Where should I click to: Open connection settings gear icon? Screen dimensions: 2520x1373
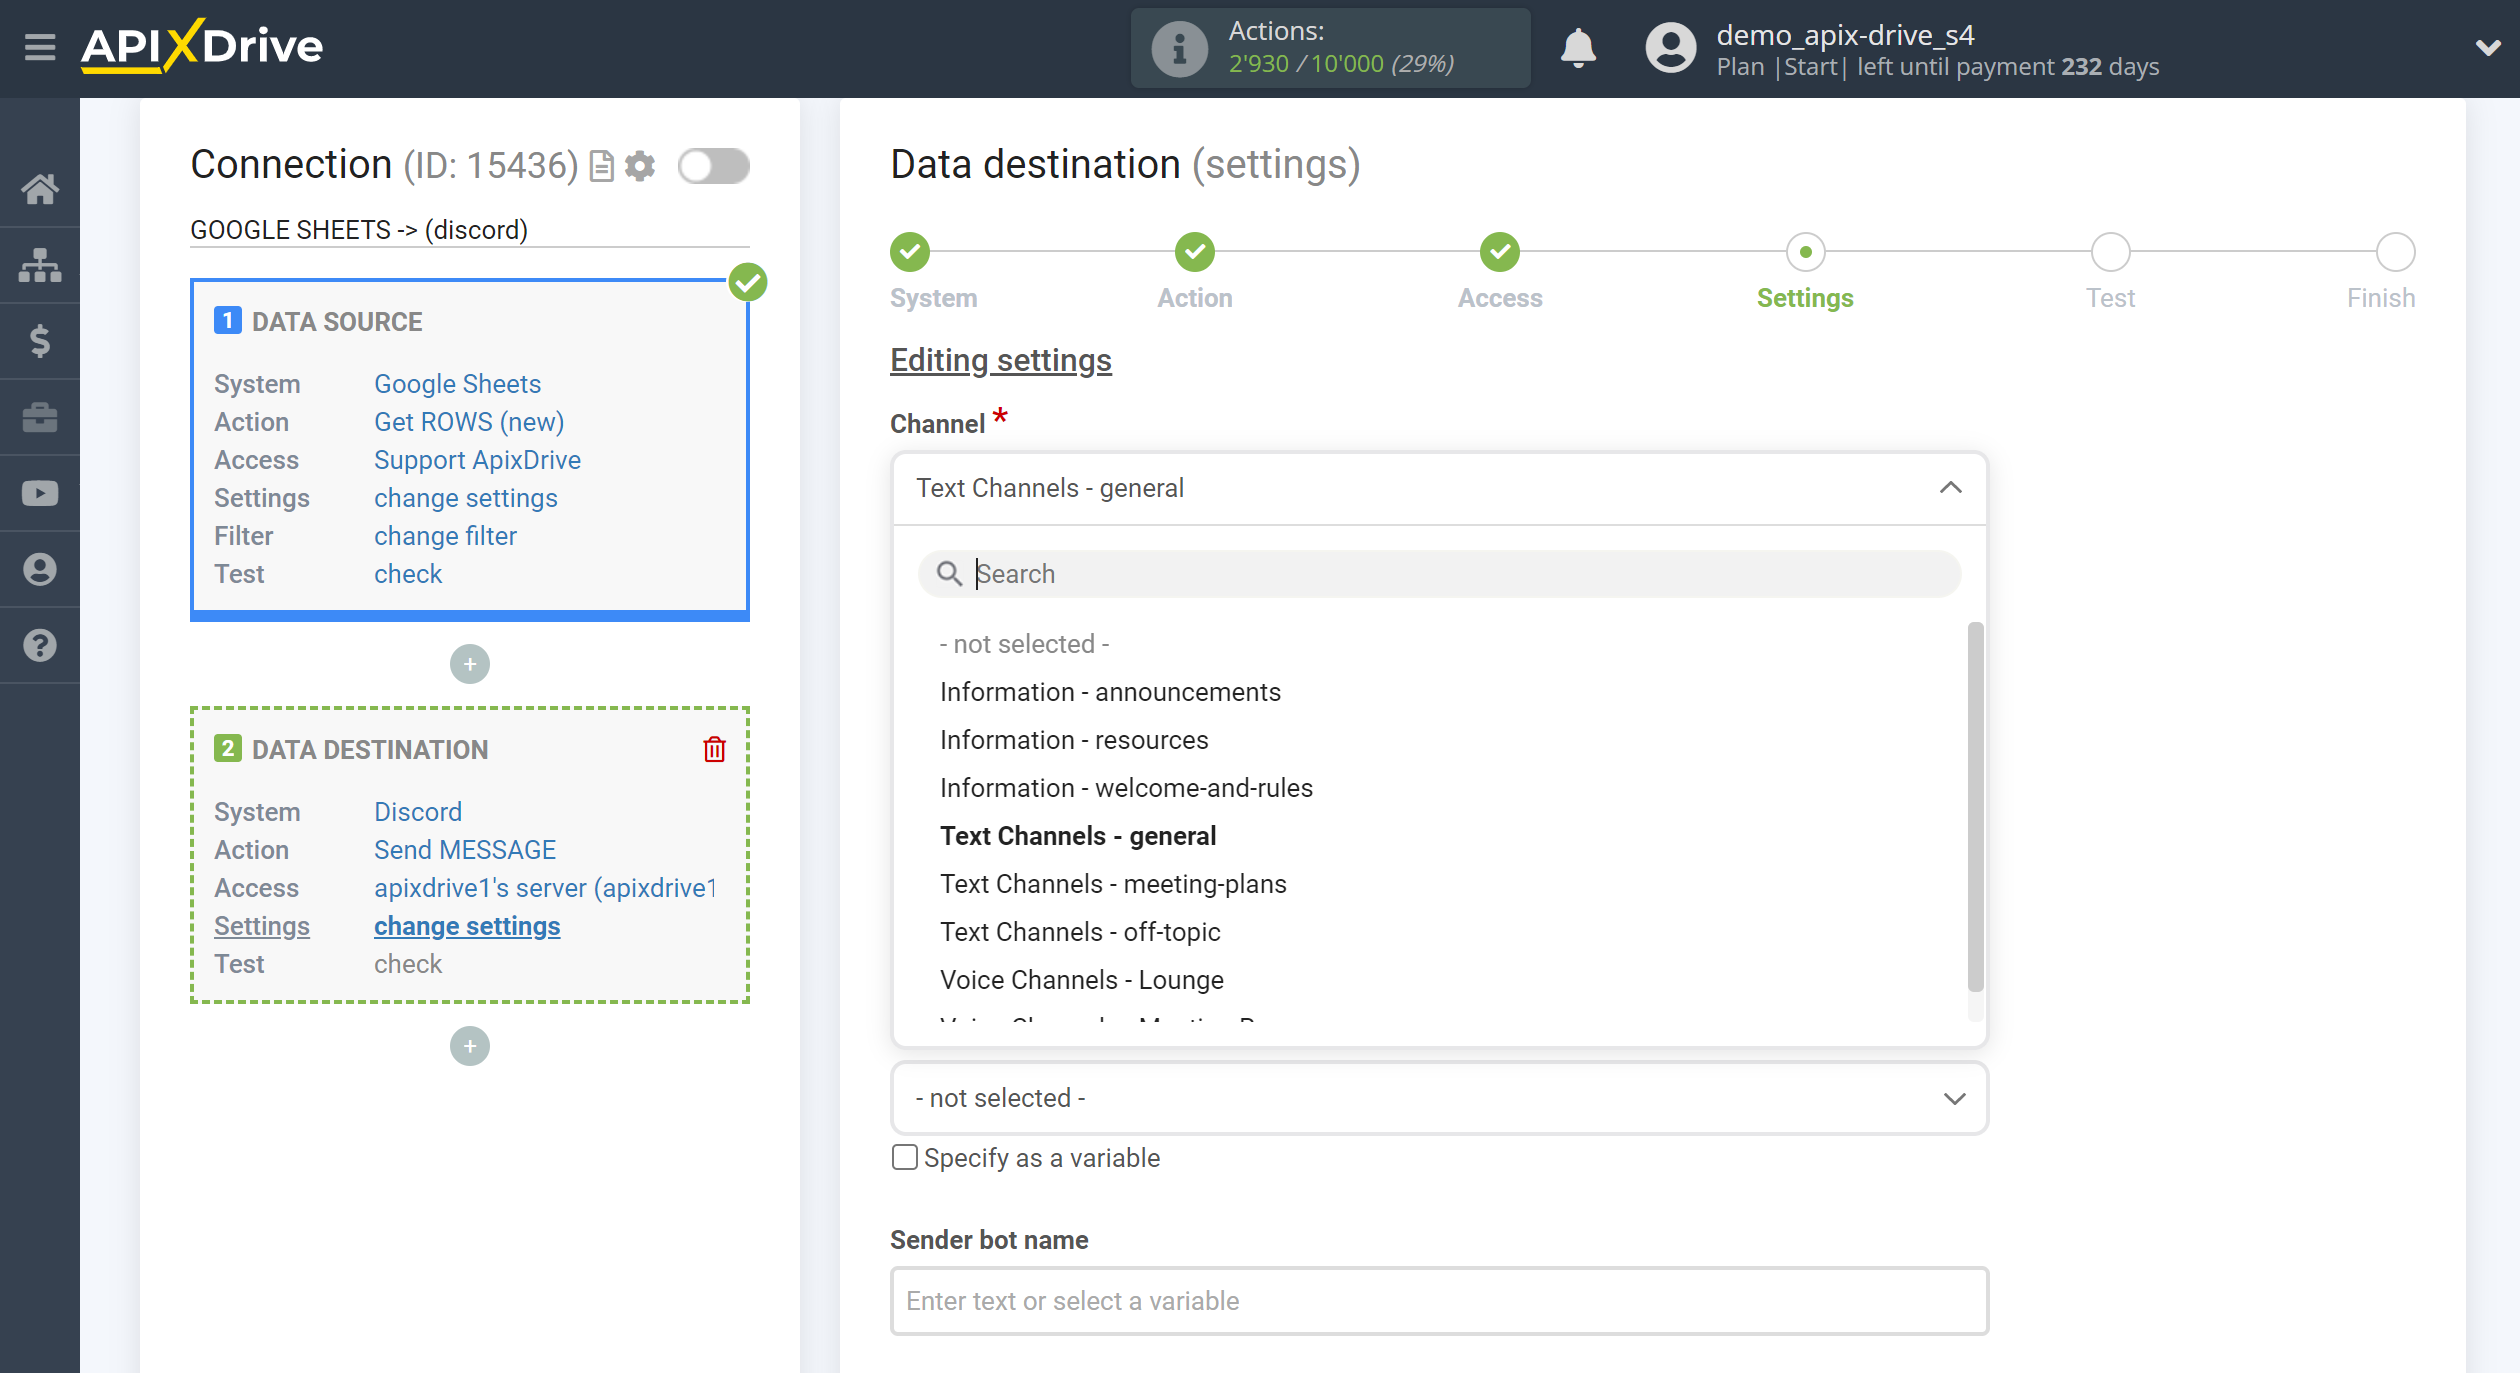pos(640,165)
